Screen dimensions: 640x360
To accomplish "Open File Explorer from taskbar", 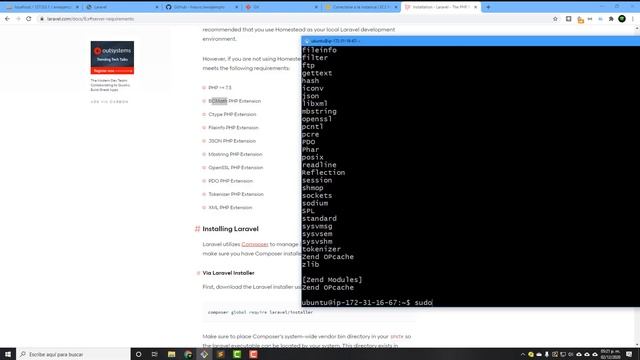I will coord(171,354).
